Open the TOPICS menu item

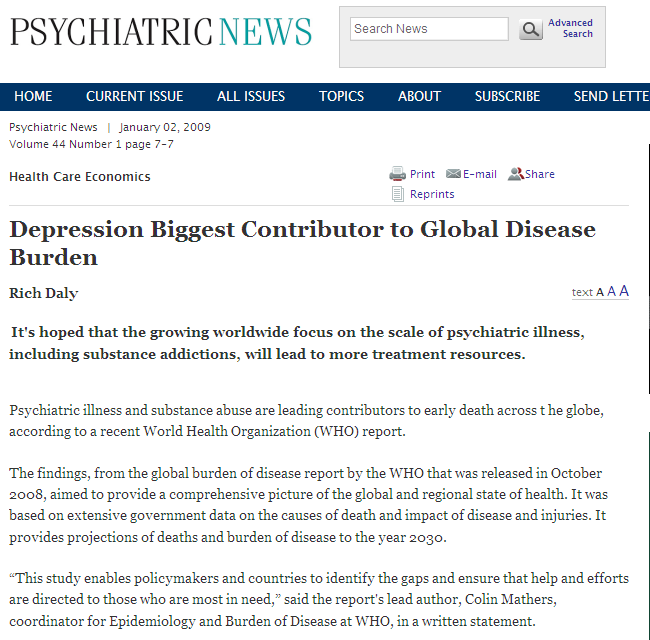(x=341, y=96)
